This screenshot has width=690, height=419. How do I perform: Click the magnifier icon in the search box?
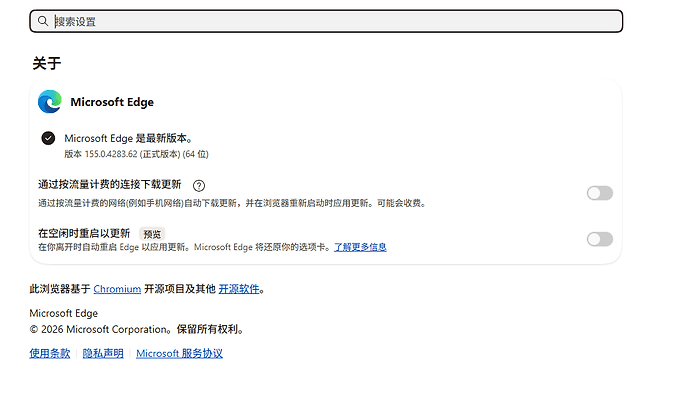(43, 21)
